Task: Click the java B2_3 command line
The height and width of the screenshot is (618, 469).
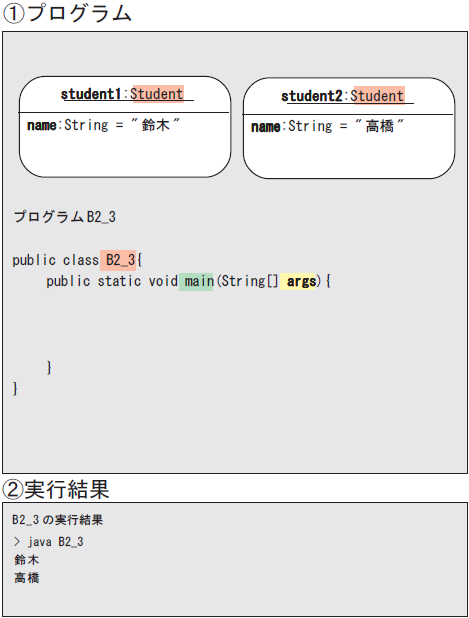Action: 49,542
